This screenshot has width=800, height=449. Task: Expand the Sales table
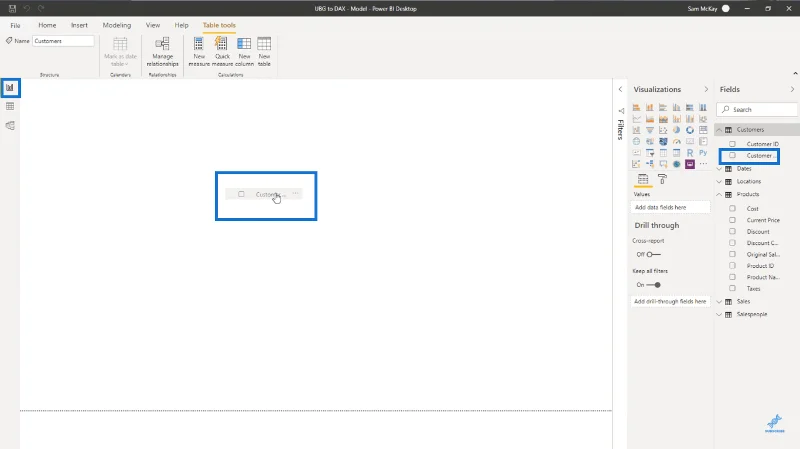(x=719, y=302)
